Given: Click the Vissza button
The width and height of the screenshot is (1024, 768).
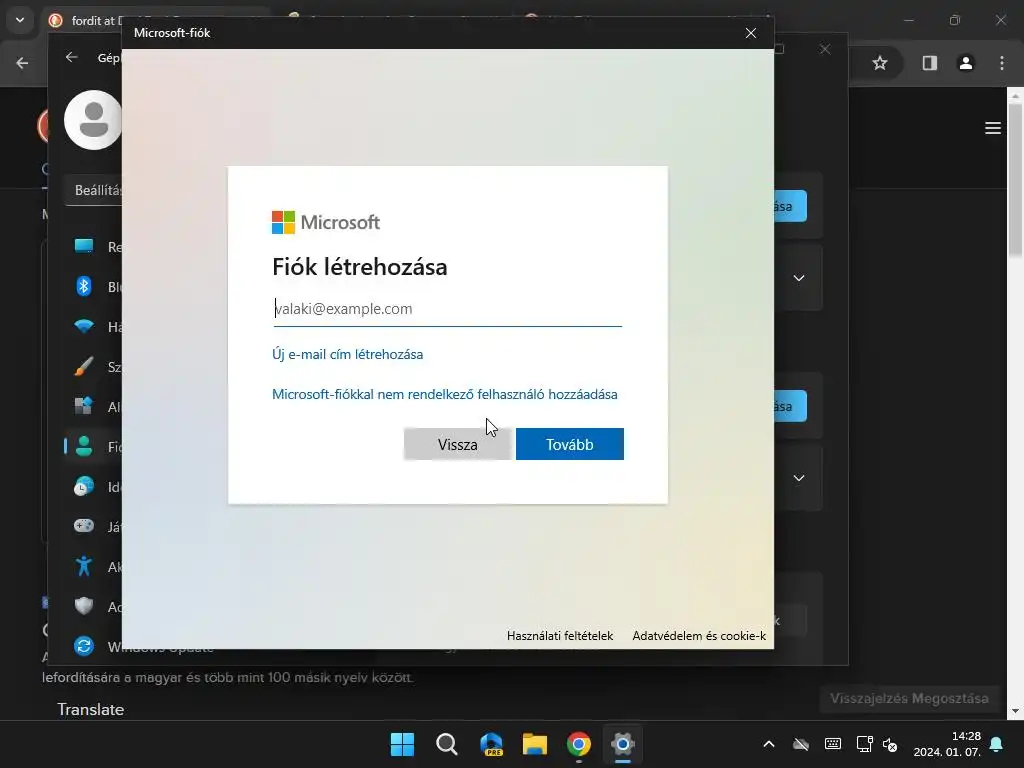Looking at the screenshot, I should tap(457, 444).
